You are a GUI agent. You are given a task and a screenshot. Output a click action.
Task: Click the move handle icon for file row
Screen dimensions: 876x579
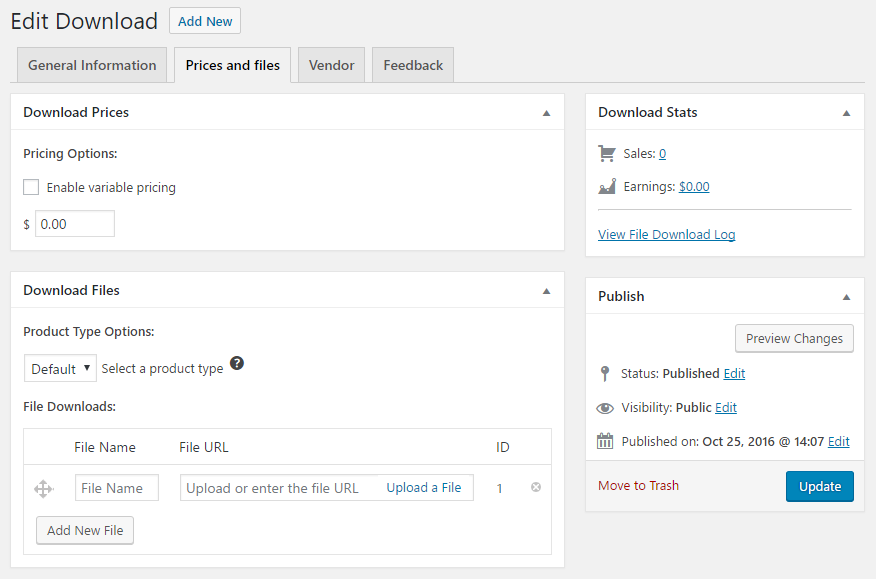(43, 489)
